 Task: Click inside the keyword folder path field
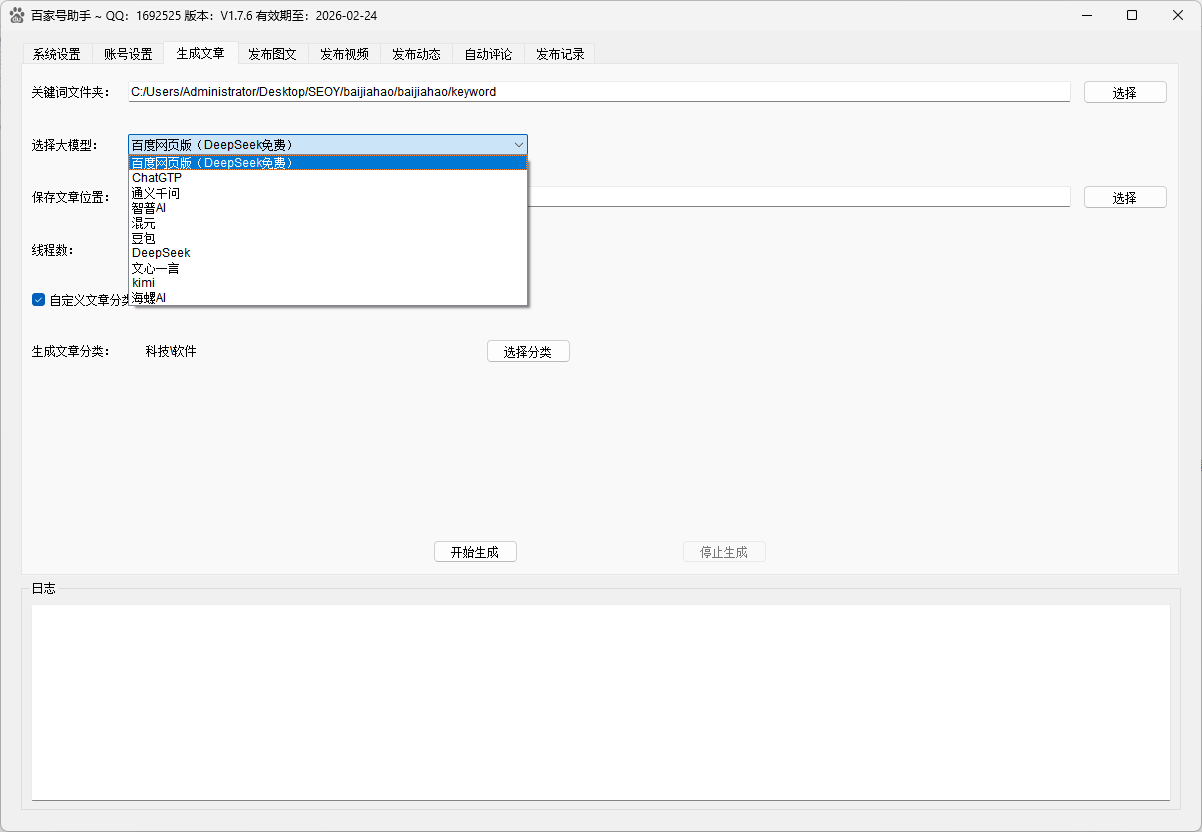pyautogui.click(x=500, y=91)
